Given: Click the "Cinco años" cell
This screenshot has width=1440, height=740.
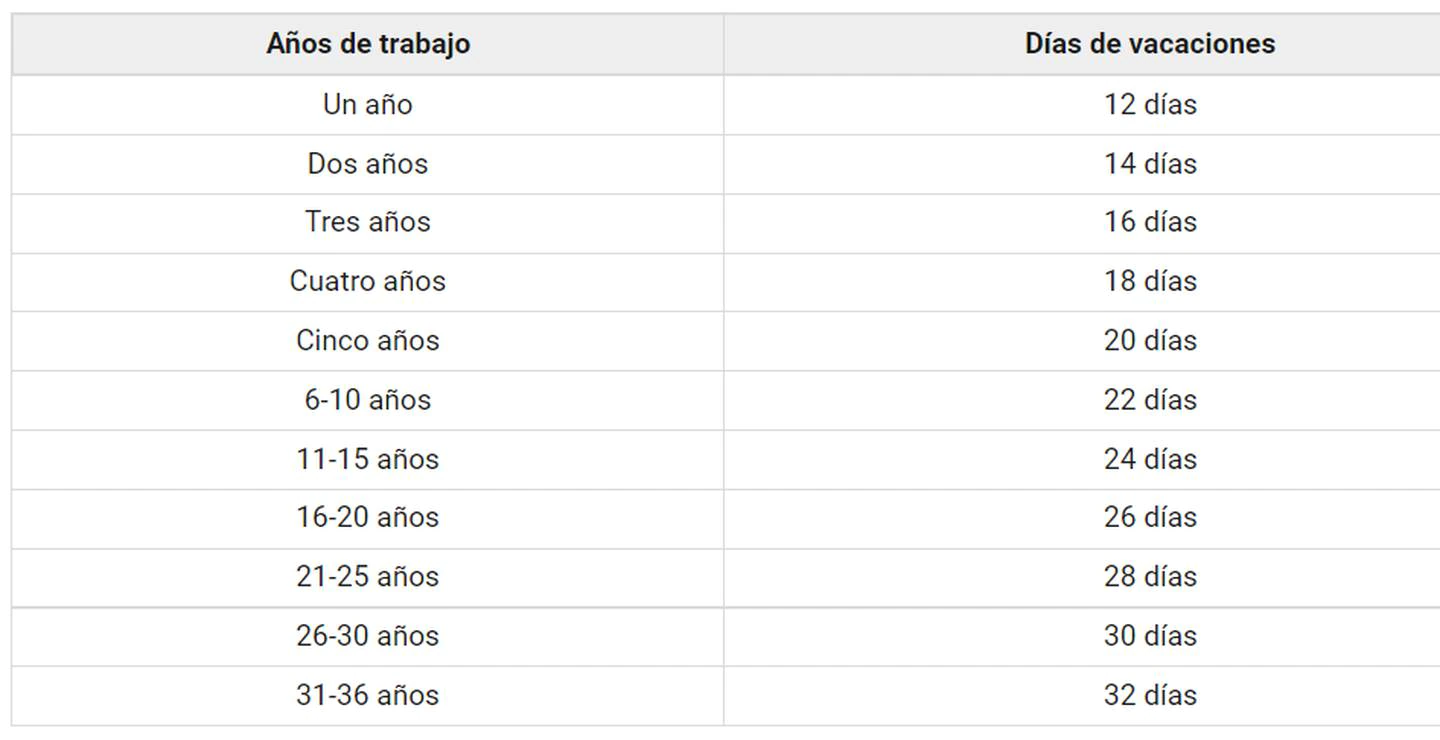Looking at the screenshot, I should point(368,340).
